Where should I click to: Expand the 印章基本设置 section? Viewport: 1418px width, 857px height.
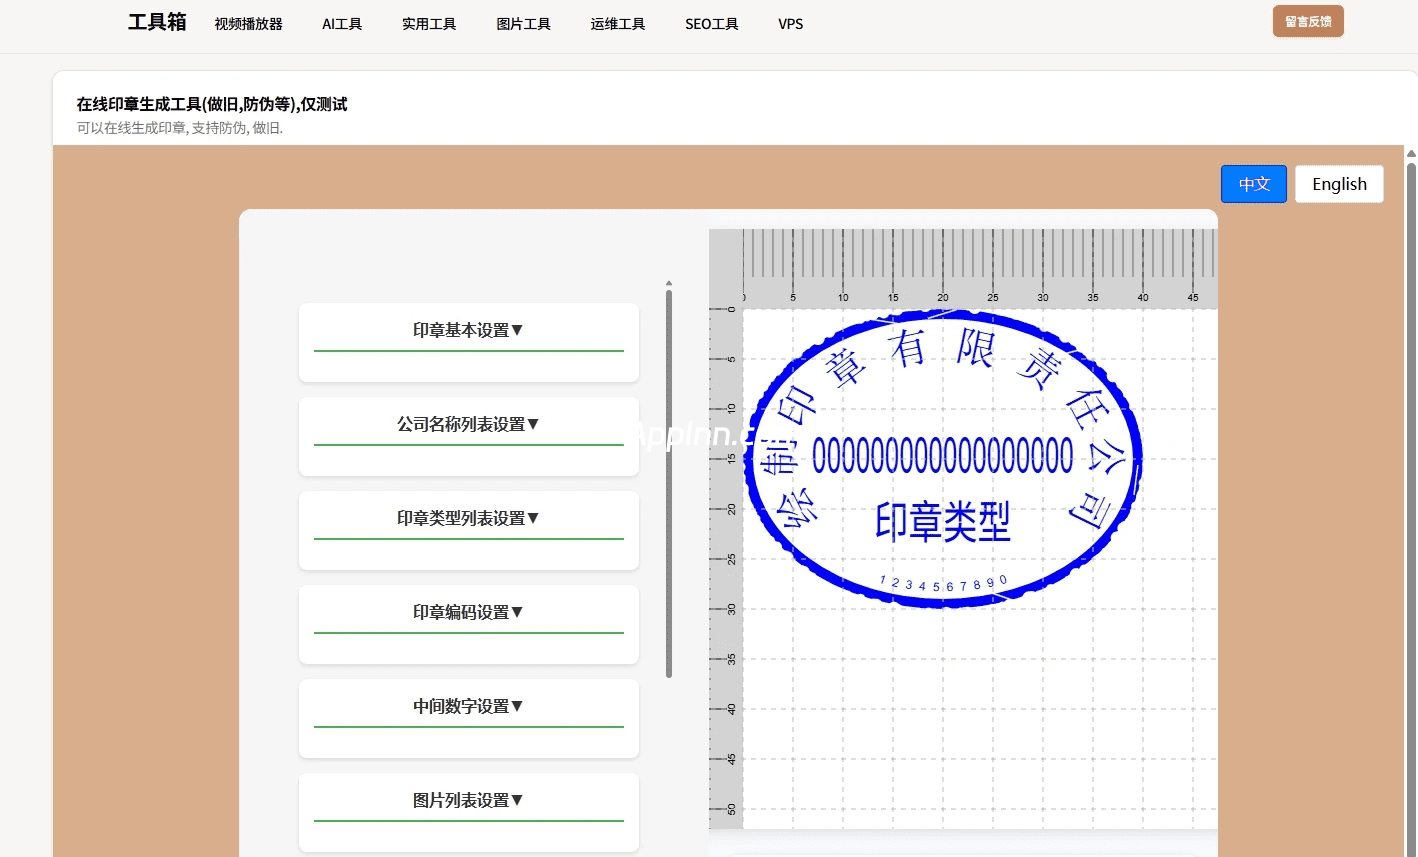coord(469,331)
